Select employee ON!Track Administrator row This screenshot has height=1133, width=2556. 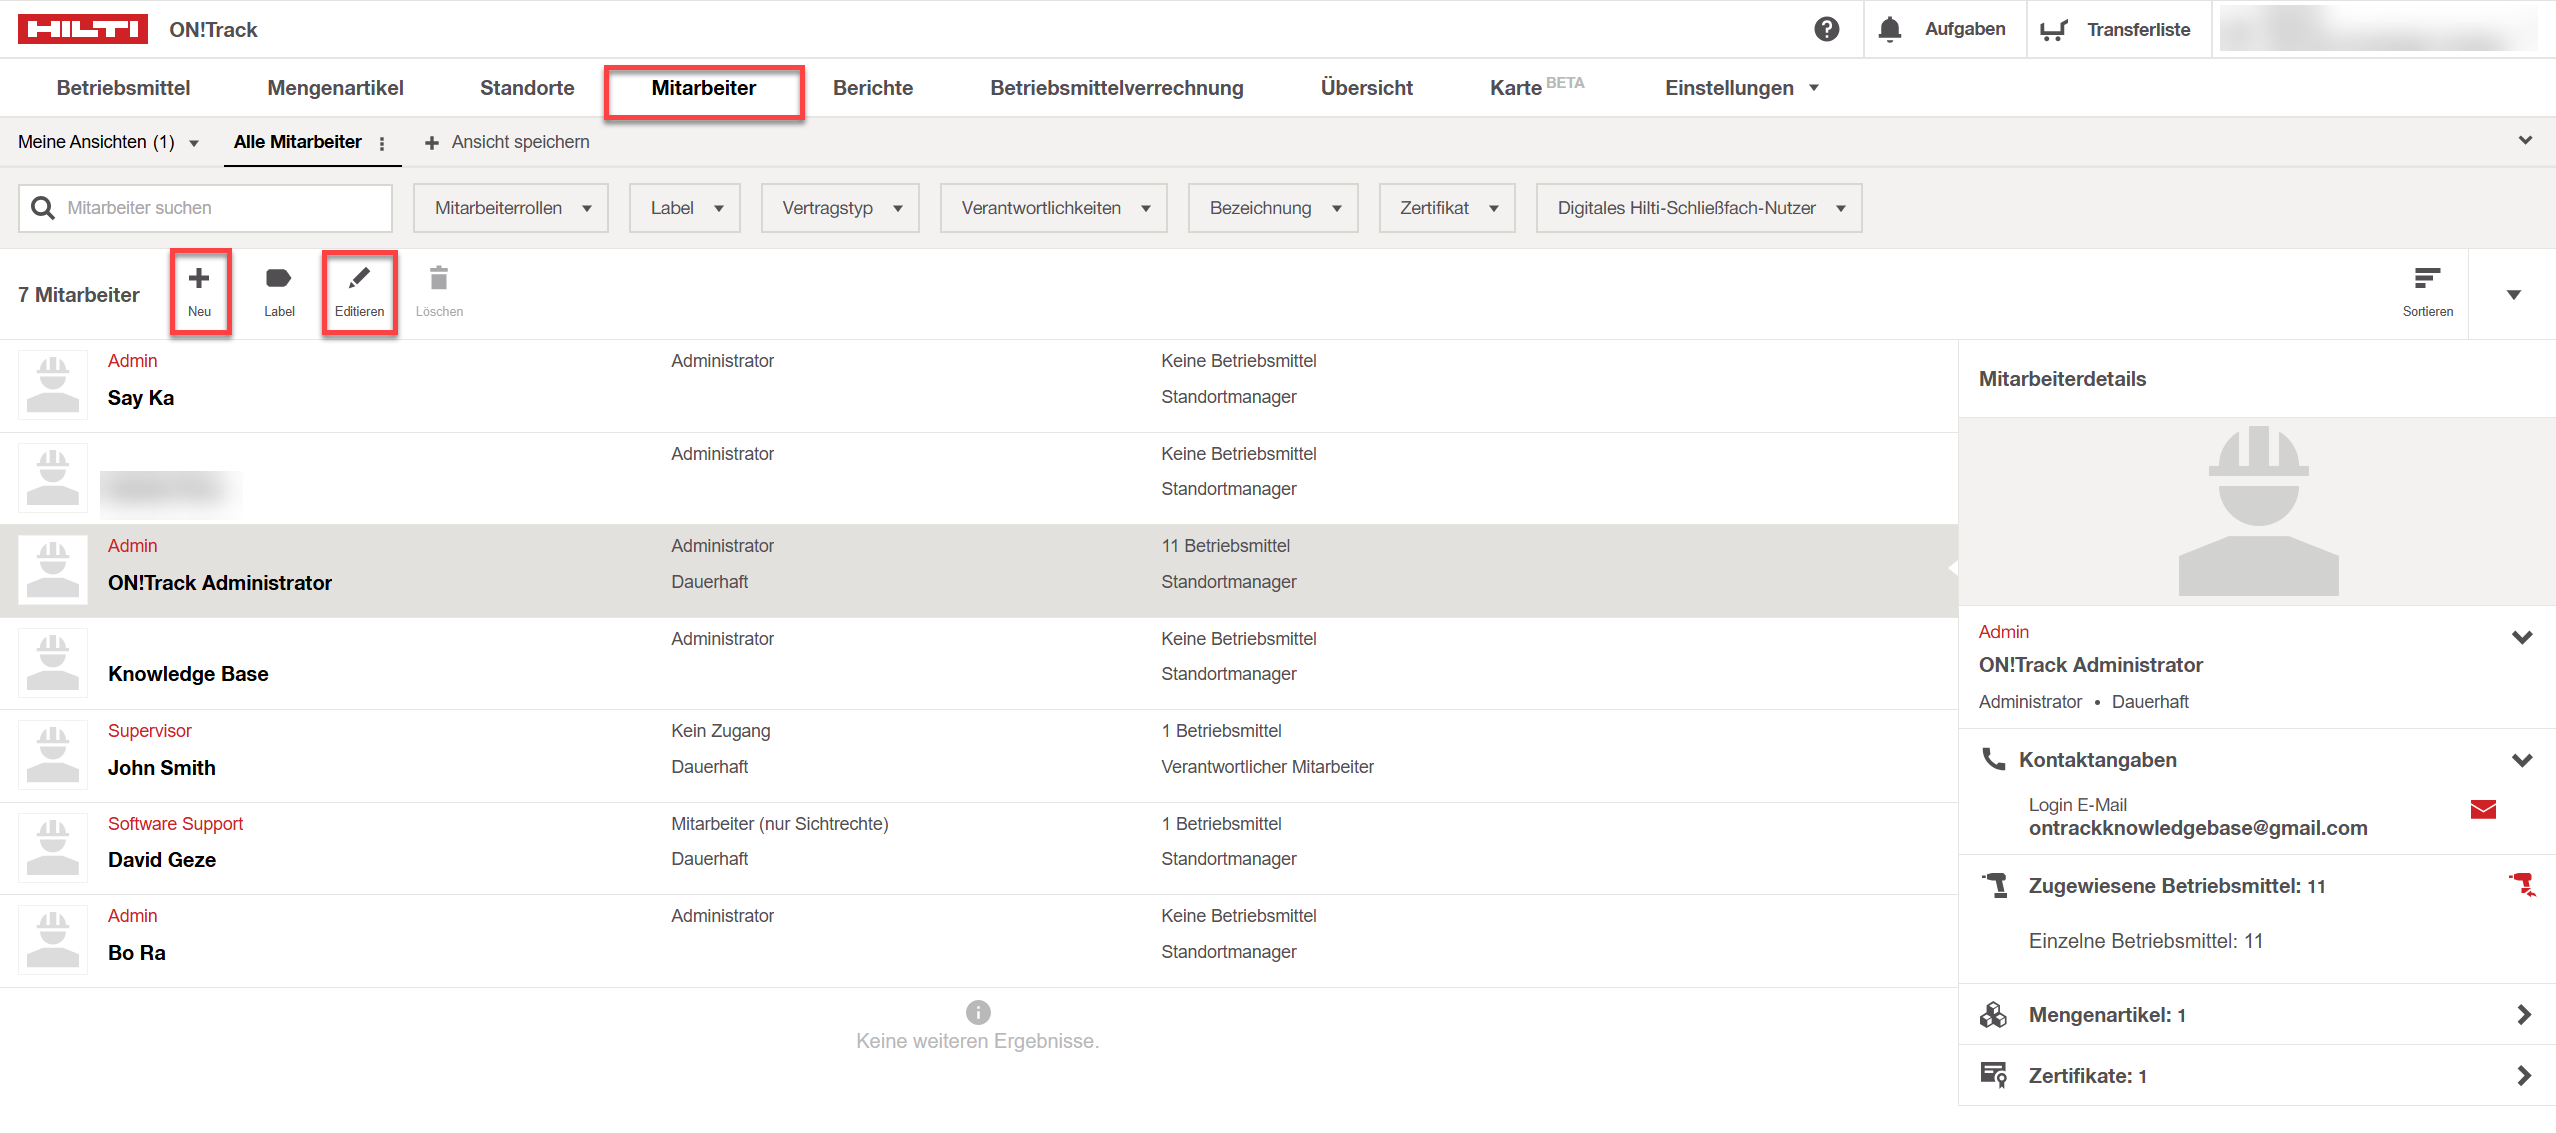pos(978,570)
